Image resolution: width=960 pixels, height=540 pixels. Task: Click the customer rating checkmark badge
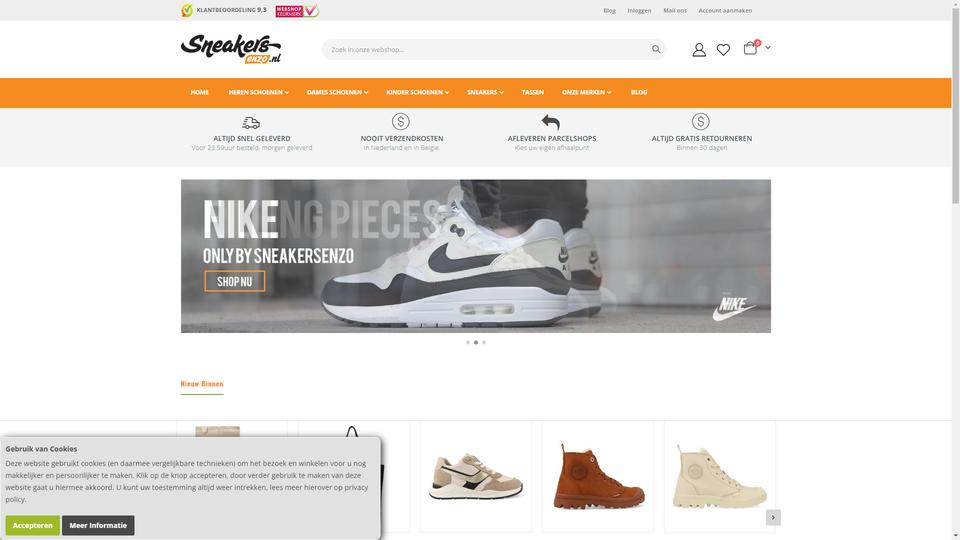point(187,10)
